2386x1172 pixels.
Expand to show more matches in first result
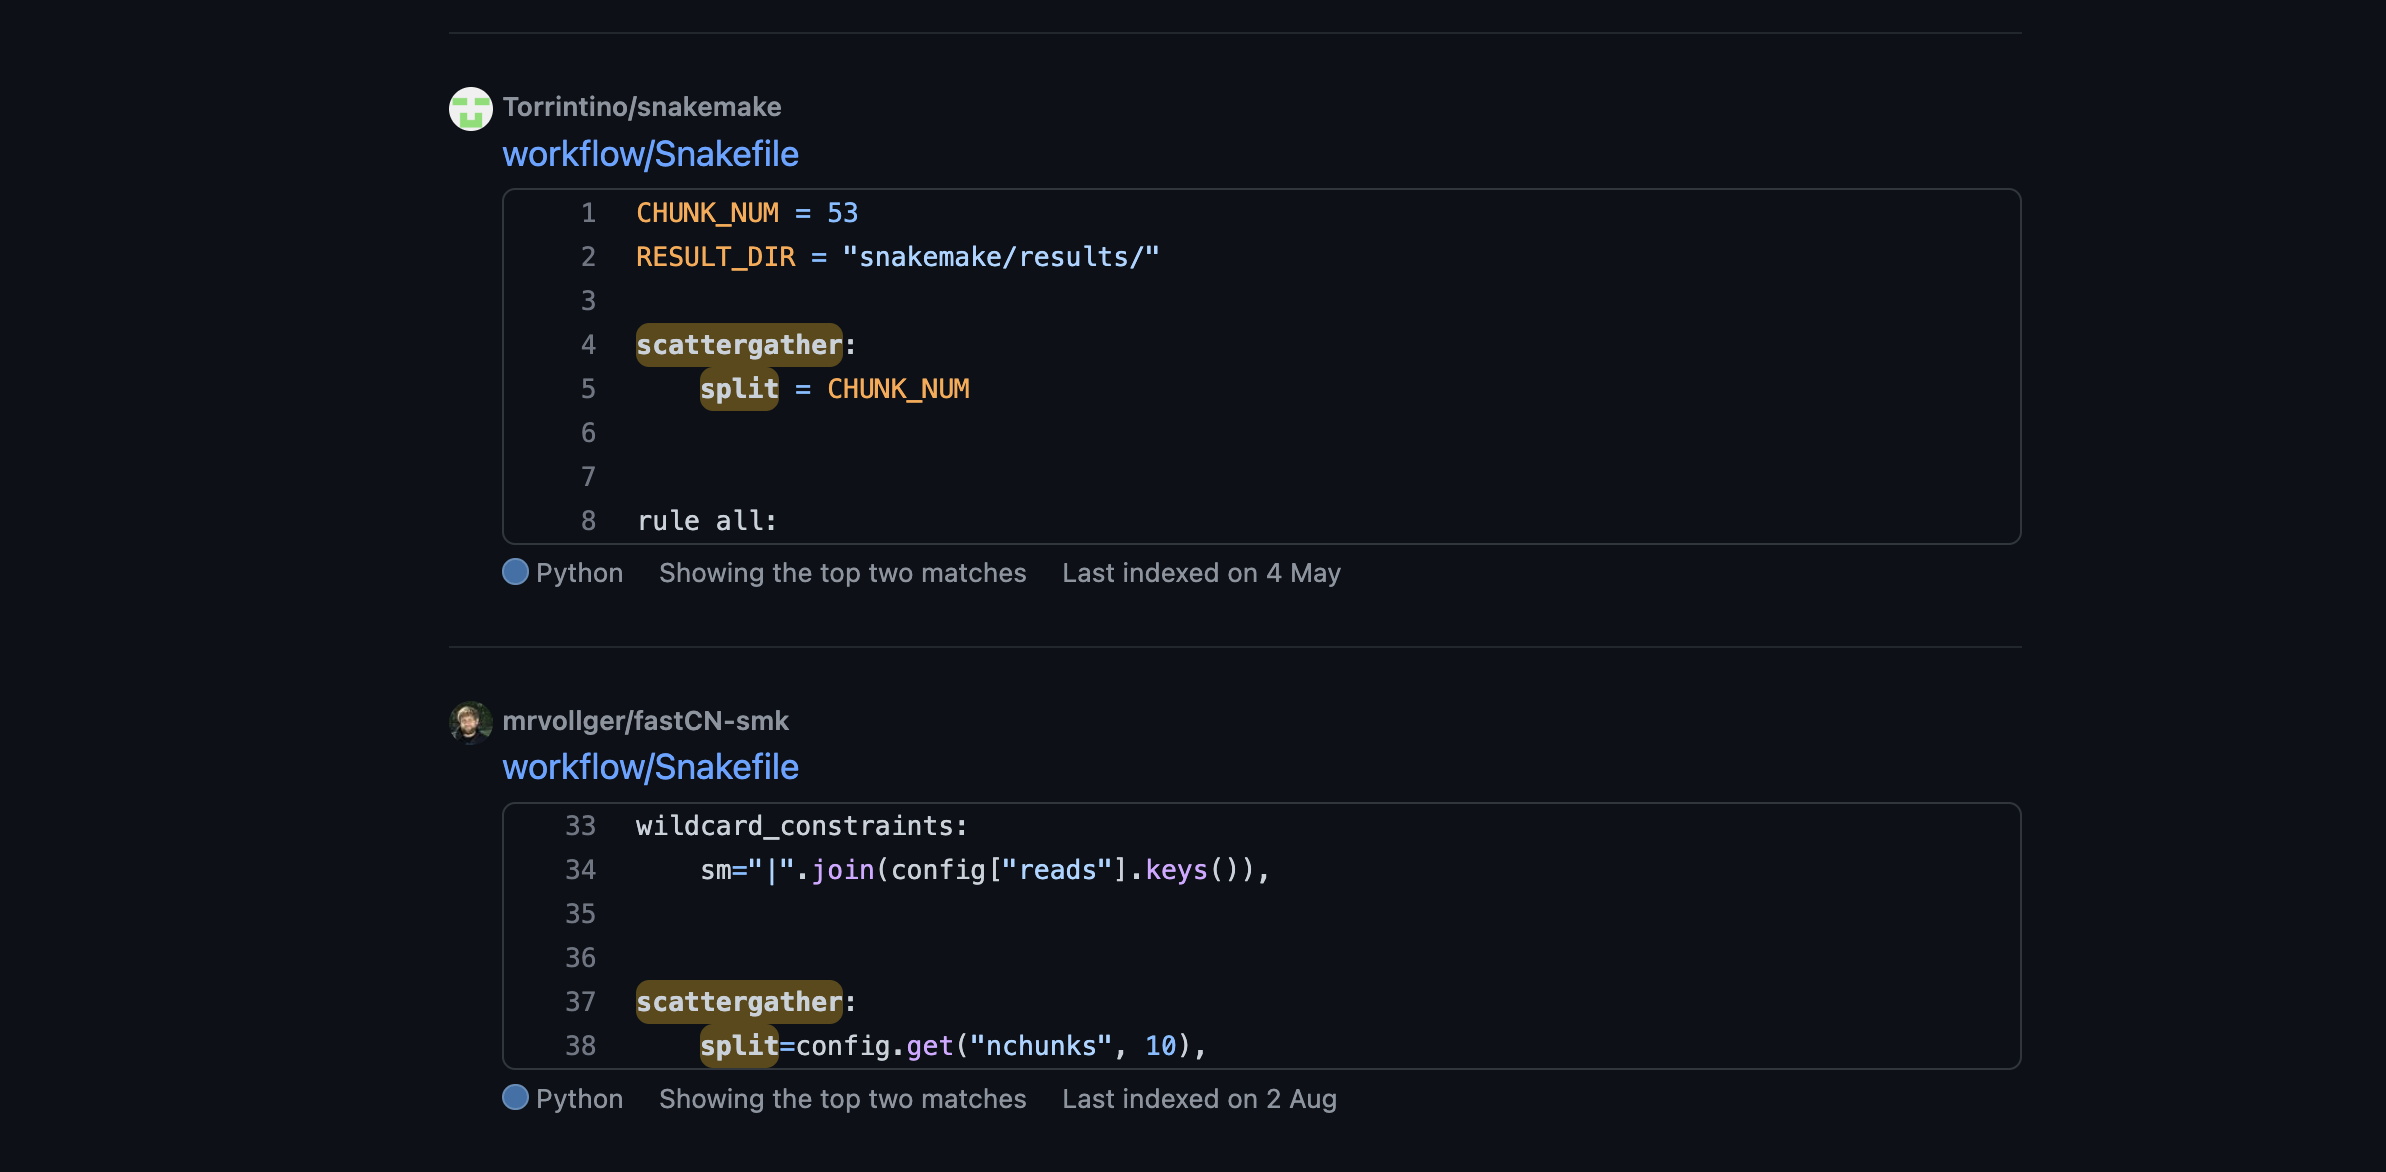click(x=842, y=573)
